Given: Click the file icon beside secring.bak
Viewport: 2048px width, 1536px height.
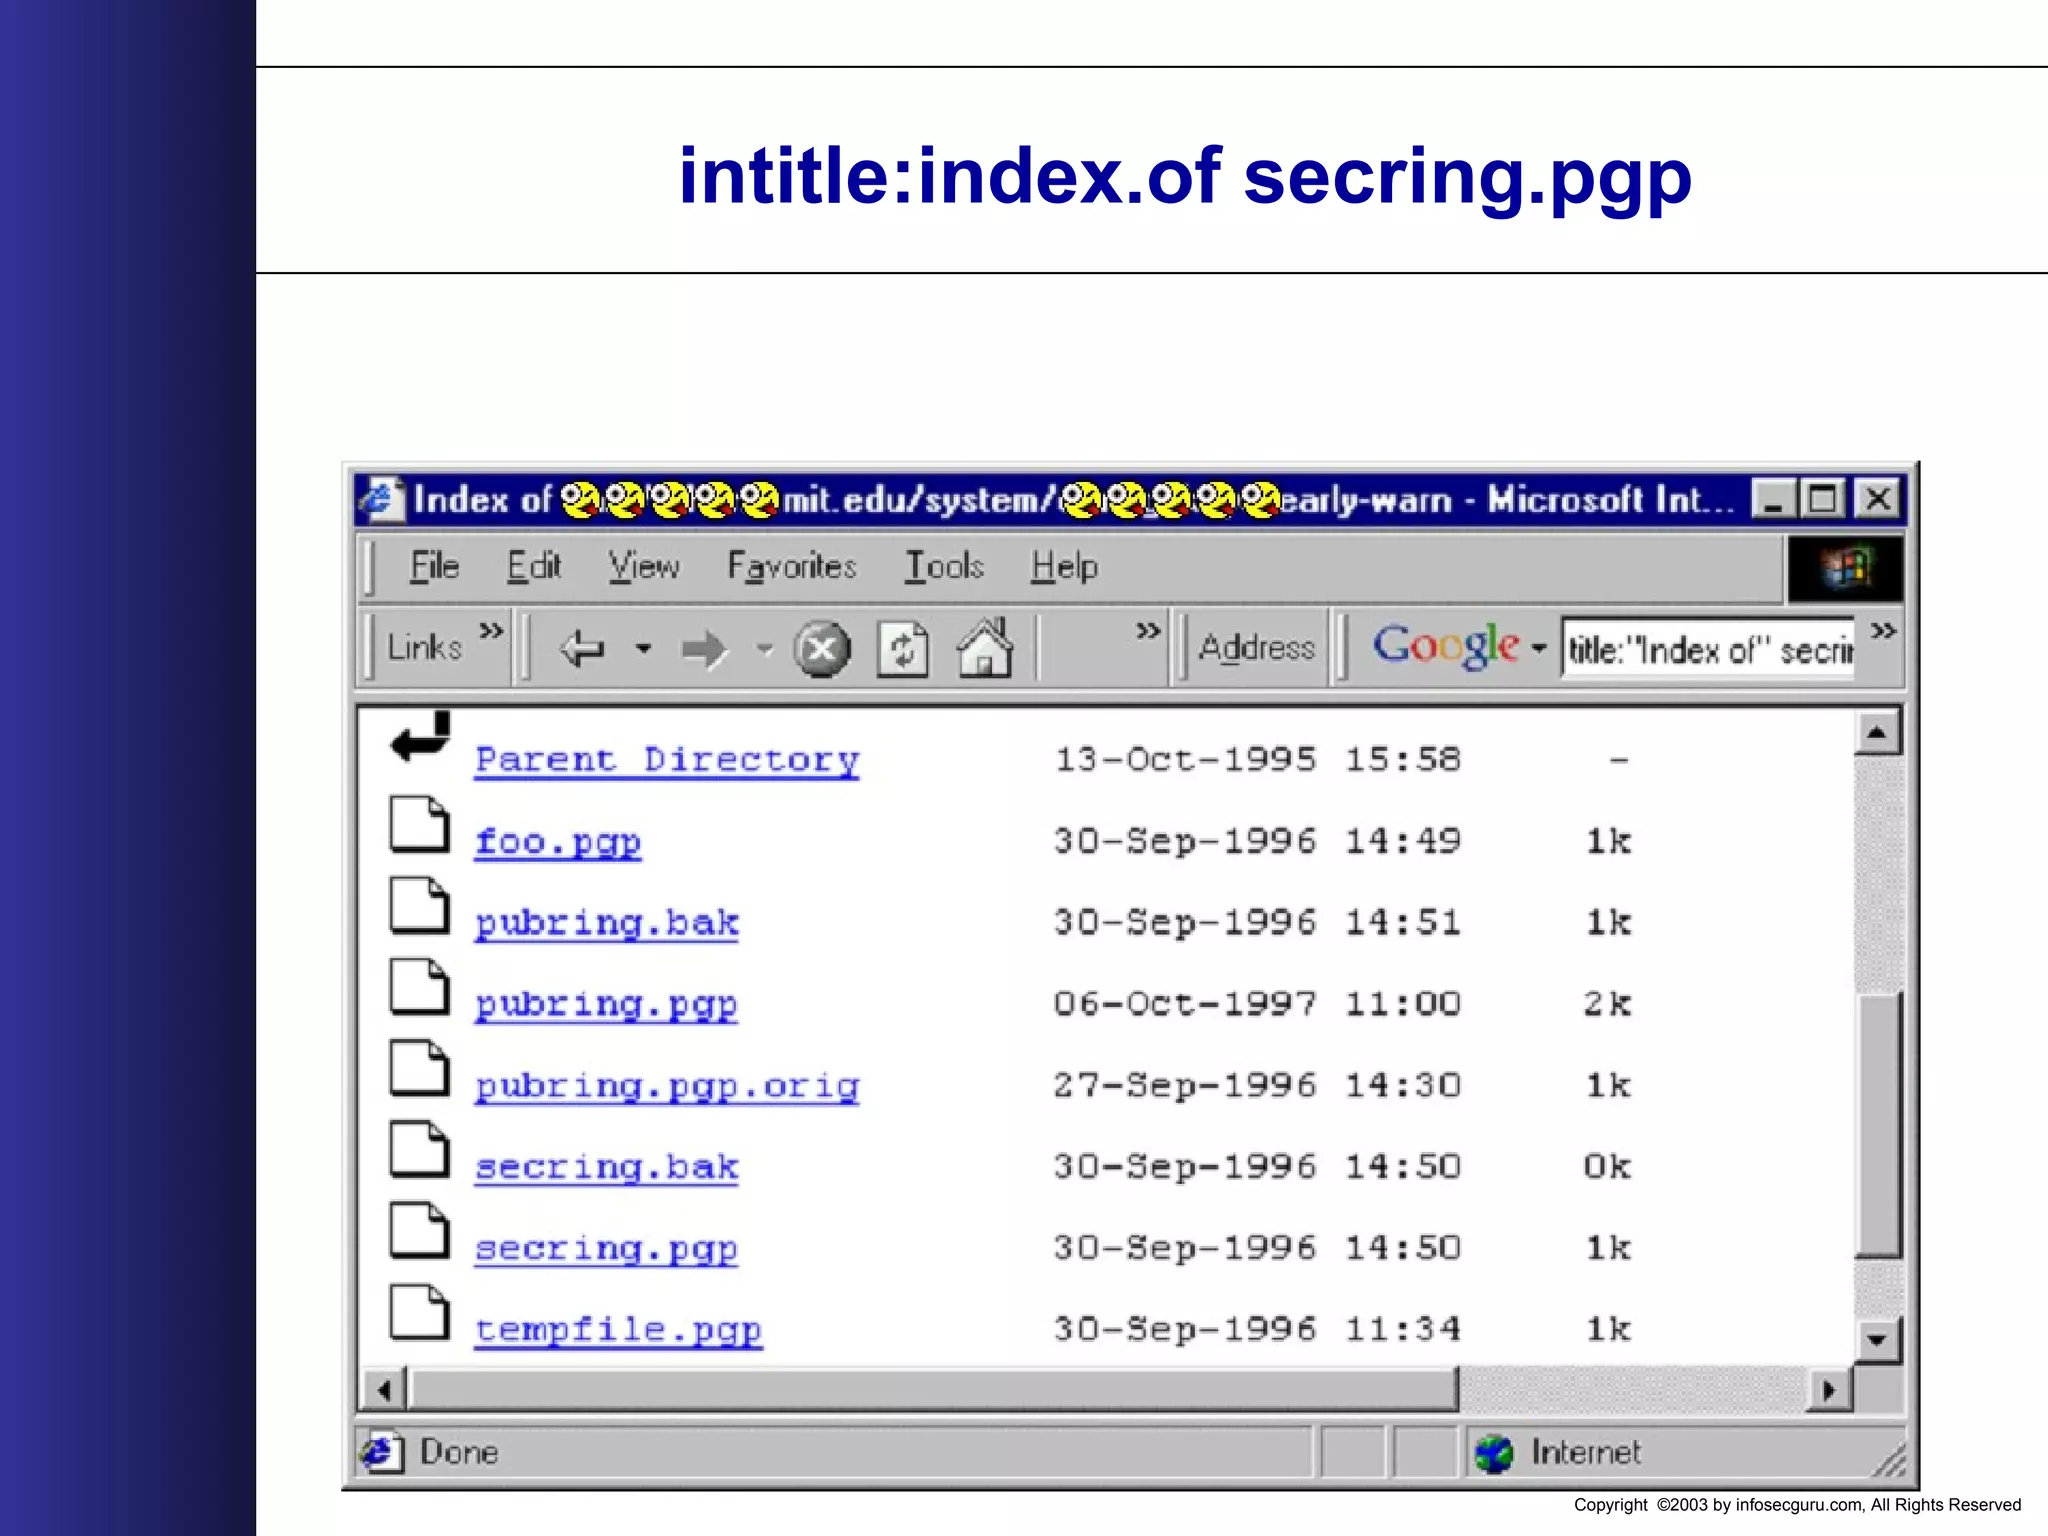Looking at the screenshot, I should (x=419, y=1149).
